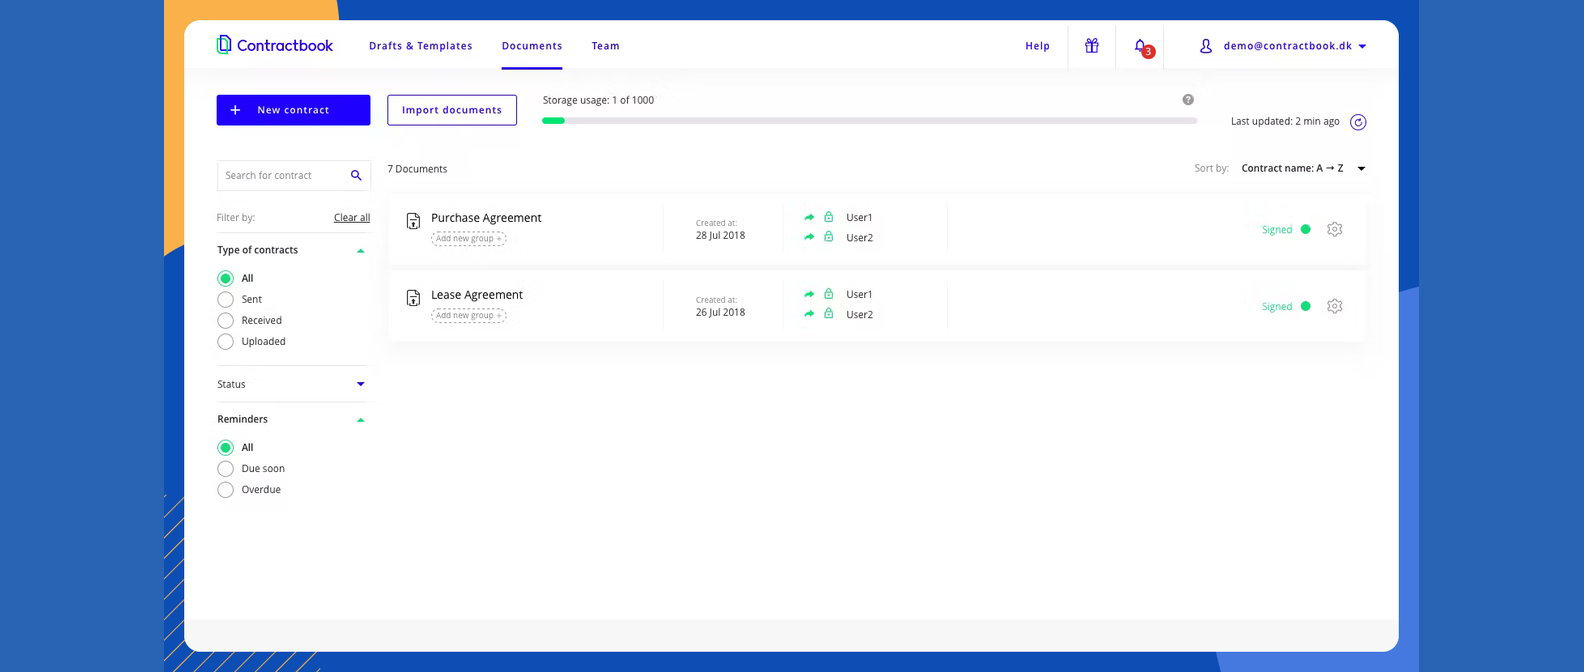This screenshot has width=1584, height=672.
Task: Collapse the Reminders filter section
Action: [361, 420]
